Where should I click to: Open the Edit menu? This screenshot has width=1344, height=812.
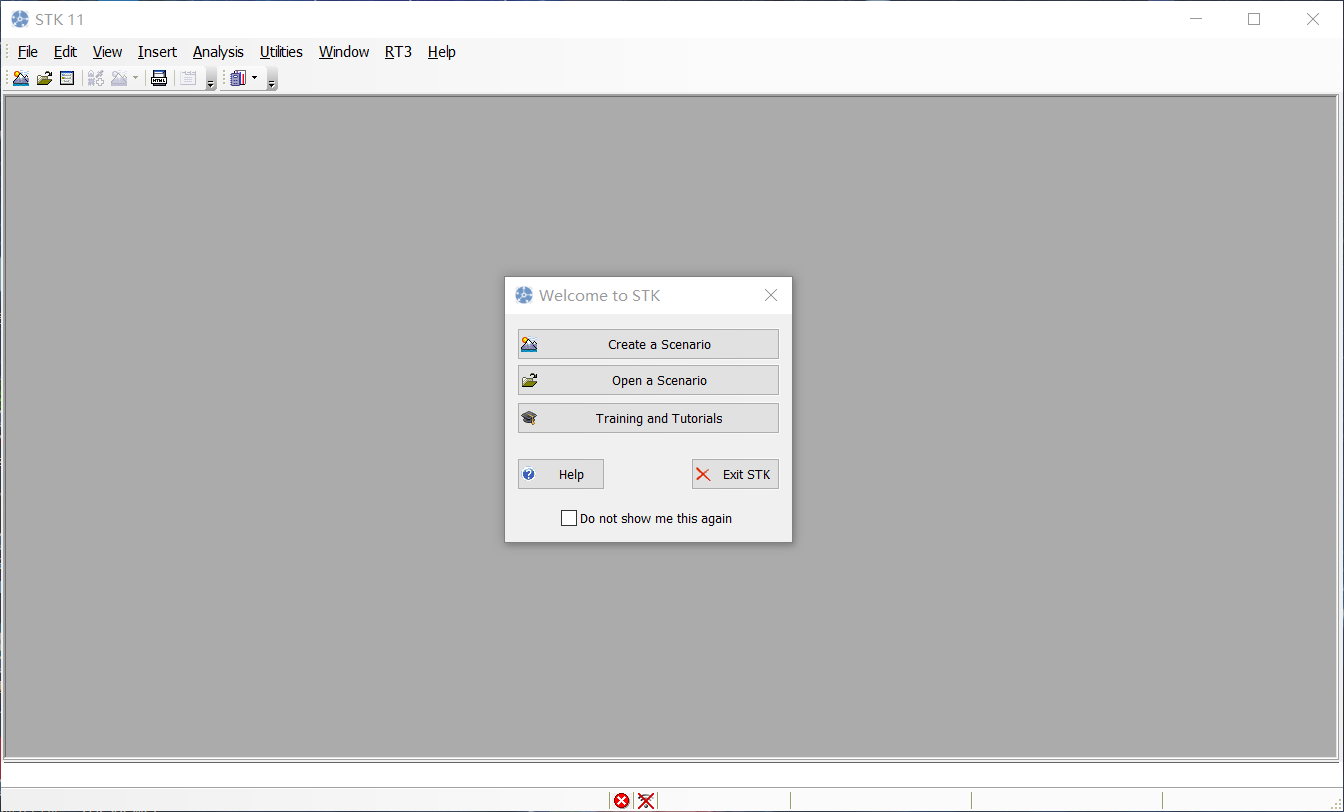65,52
